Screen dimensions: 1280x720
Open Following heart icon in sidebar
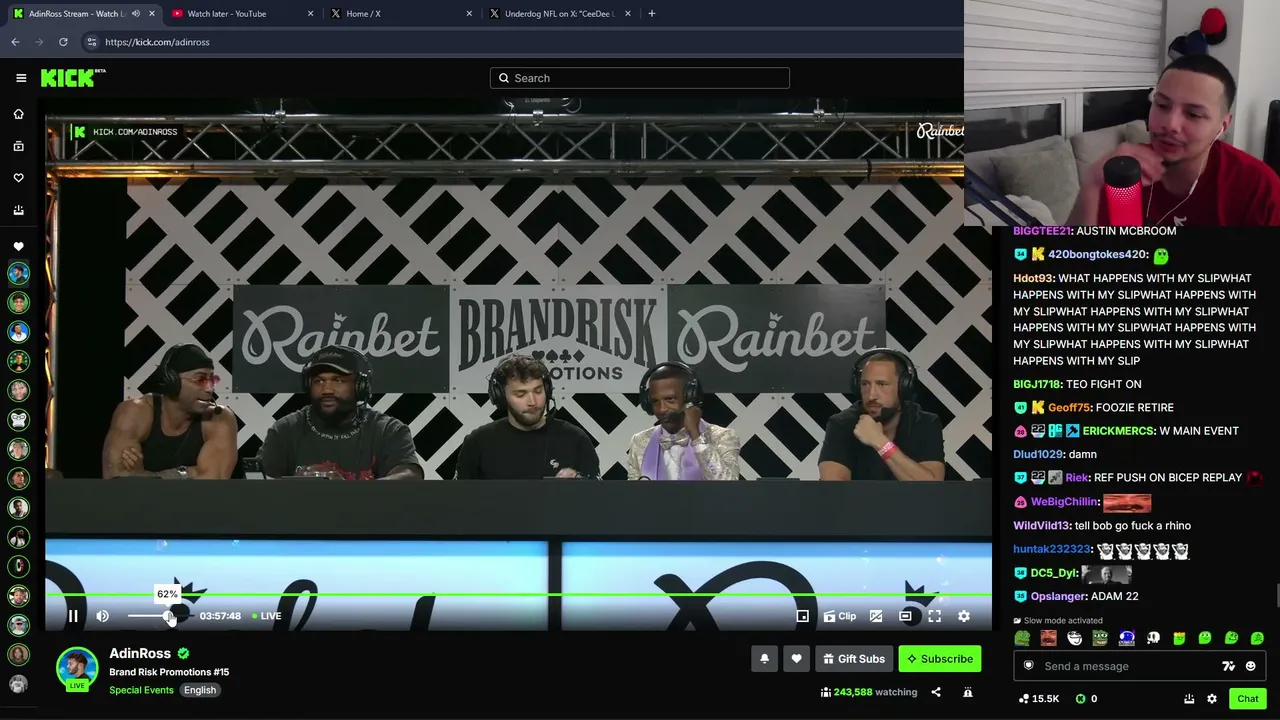[18, 178]
